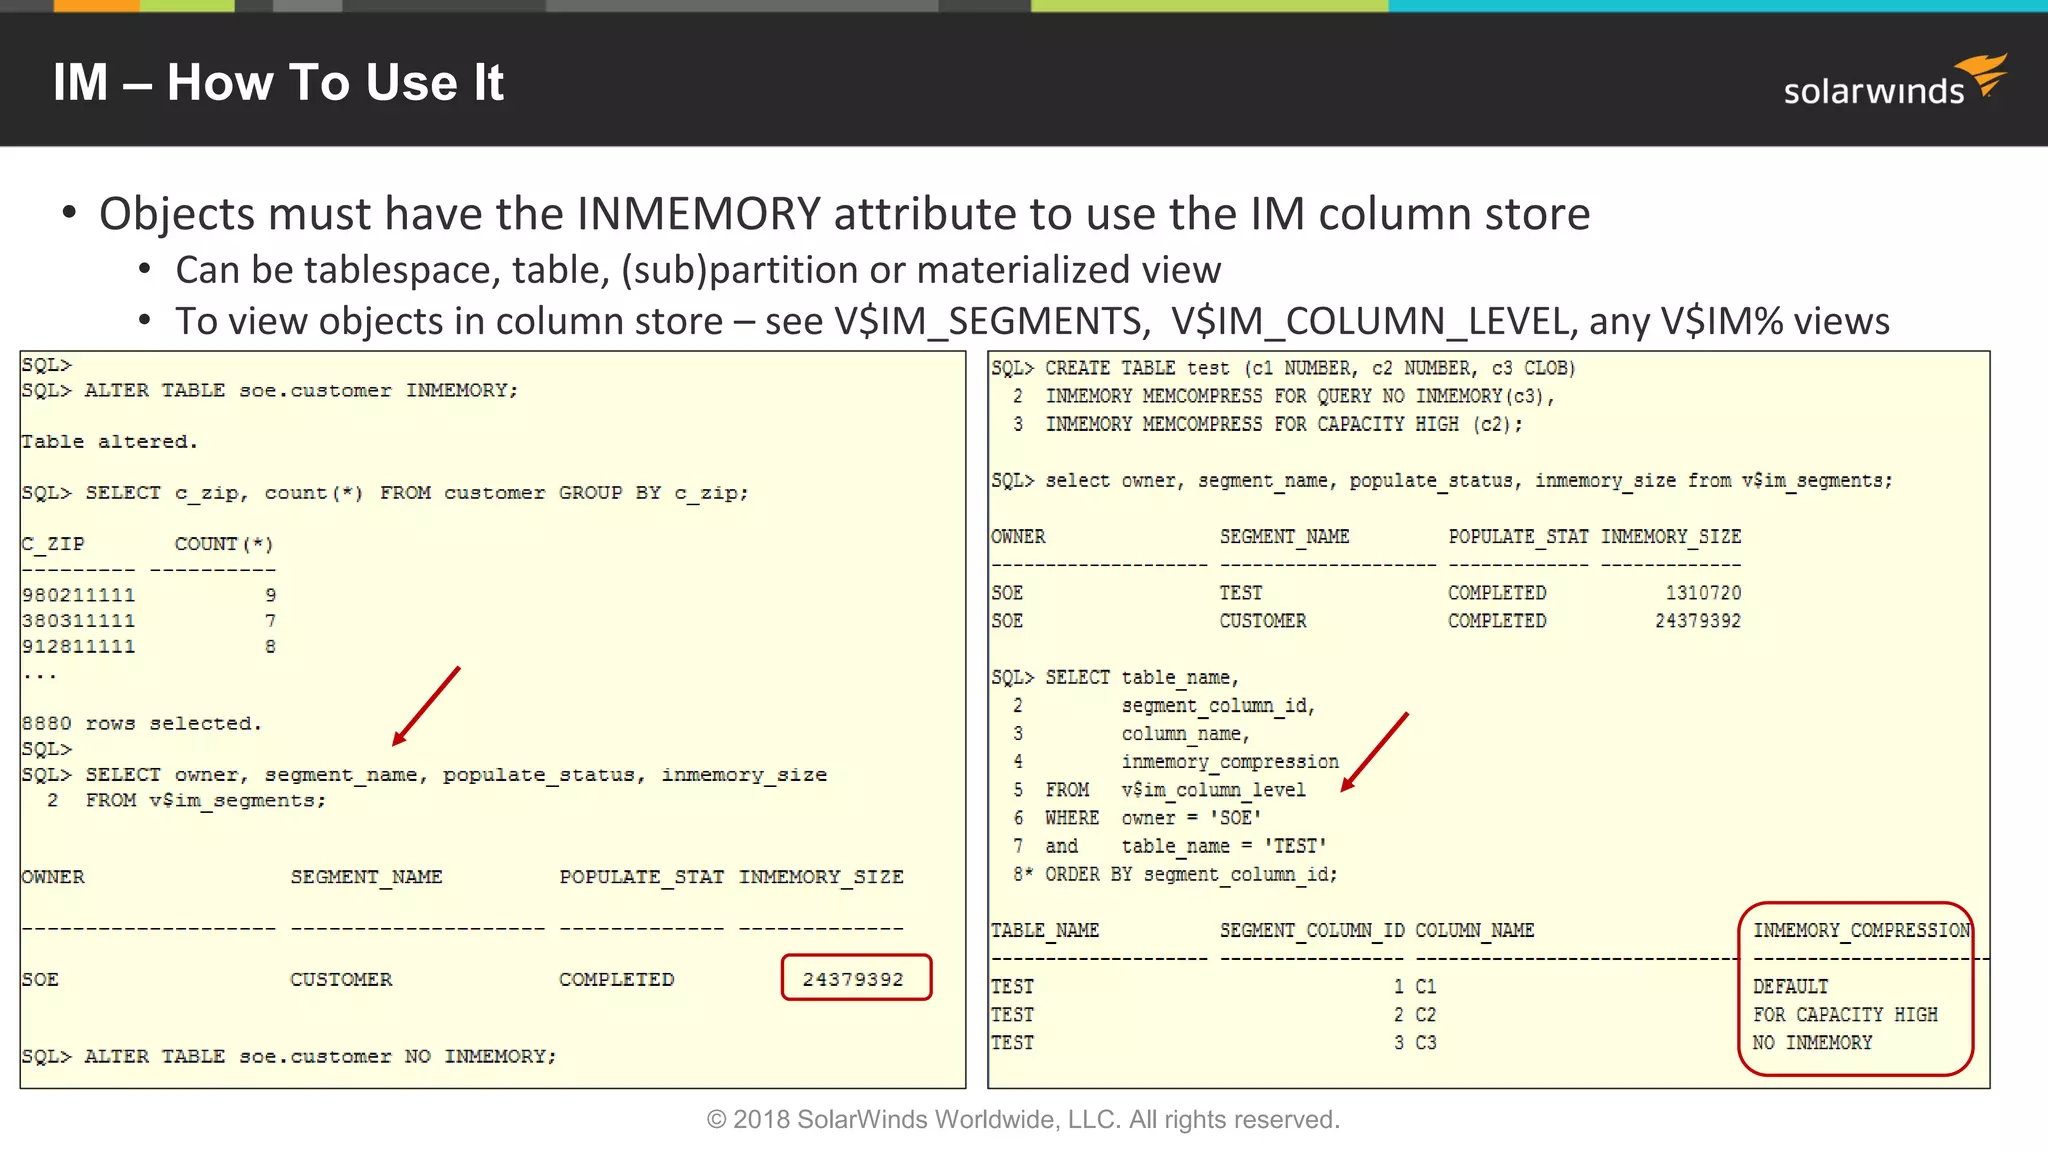Viewport: 2048px width, 1152px height.
Task: Click zip value 380311111
Action: pos(78,621)
